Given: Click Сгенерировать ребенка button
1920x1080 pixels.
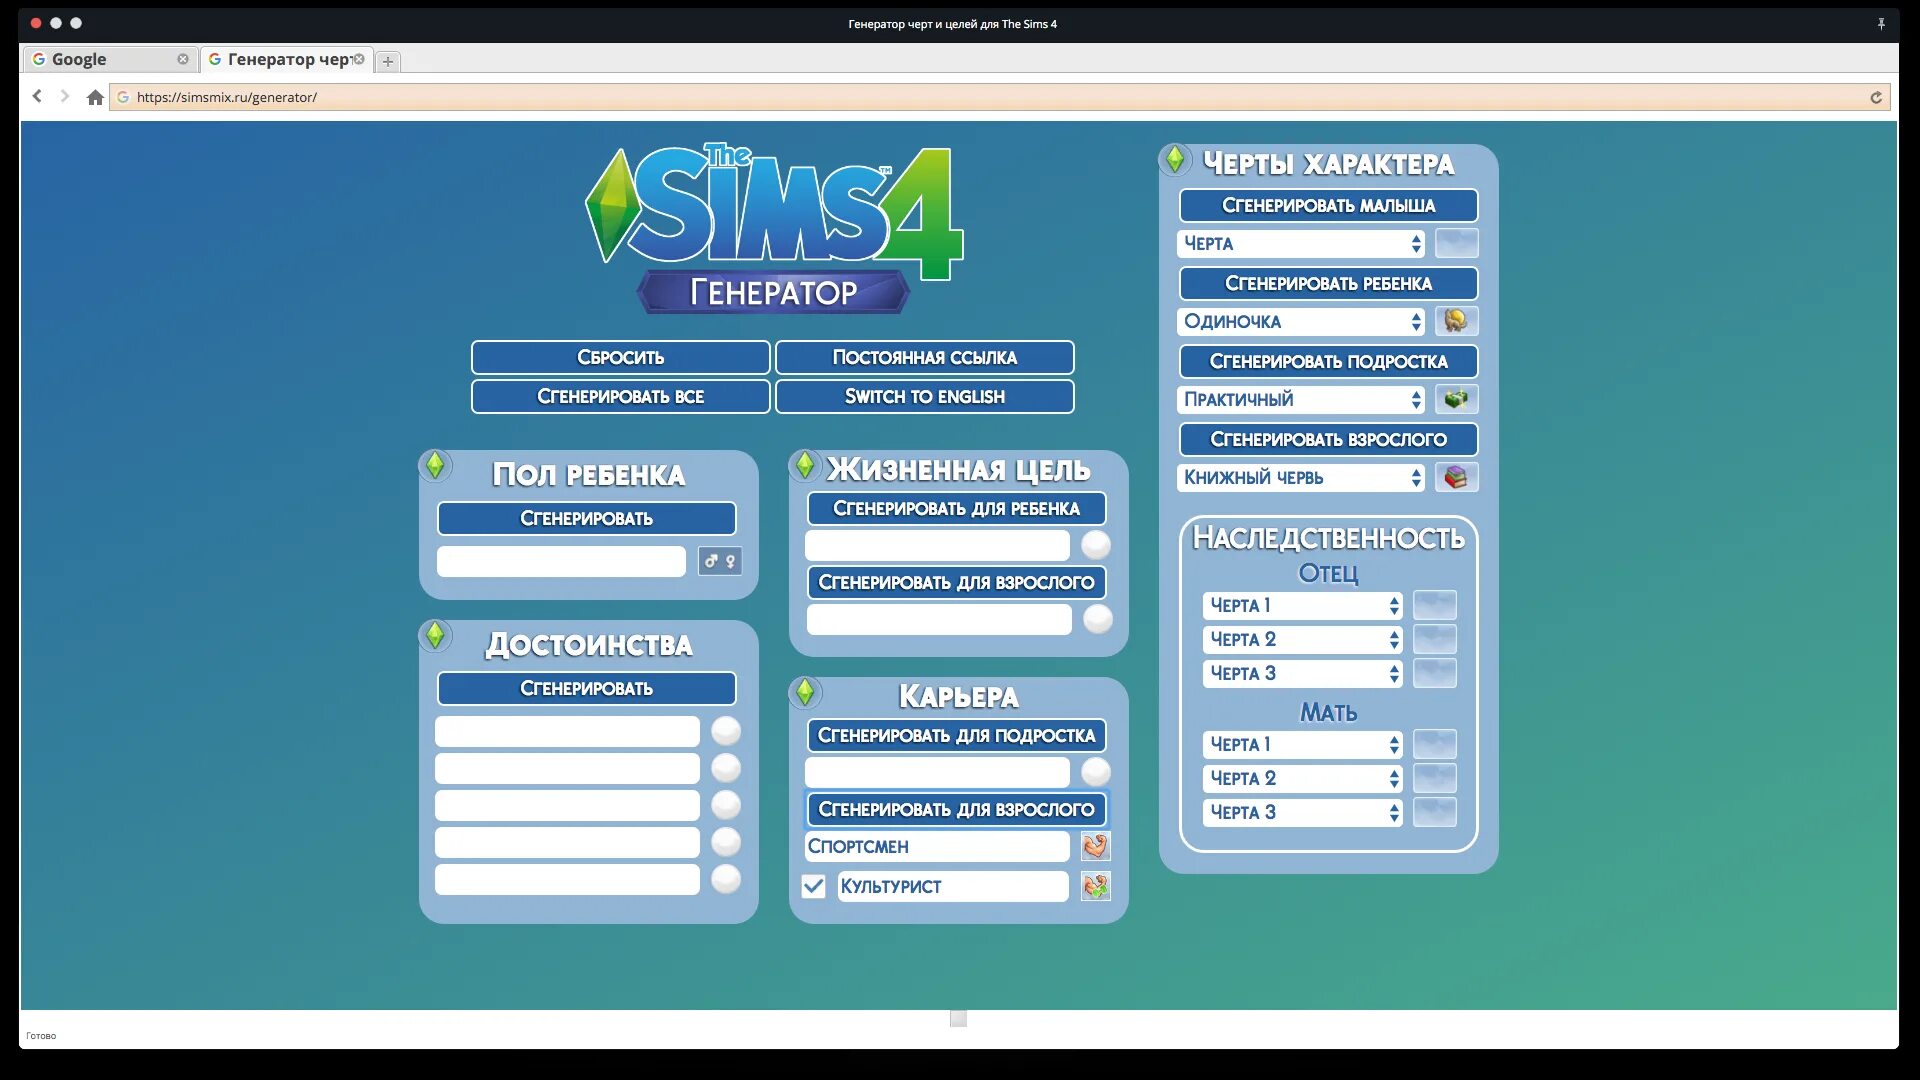Looking at the screenshot, I should (x=1328, y=283).
